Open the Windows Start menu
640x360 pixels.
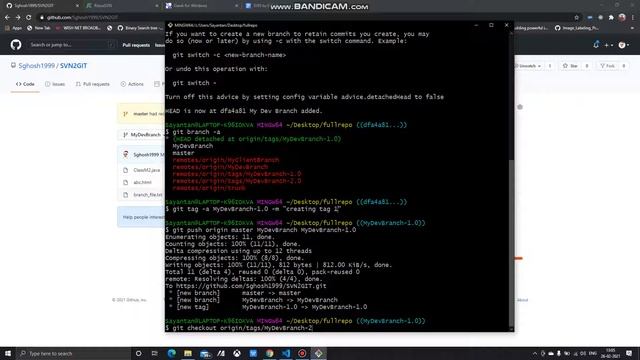click(8, 353)
